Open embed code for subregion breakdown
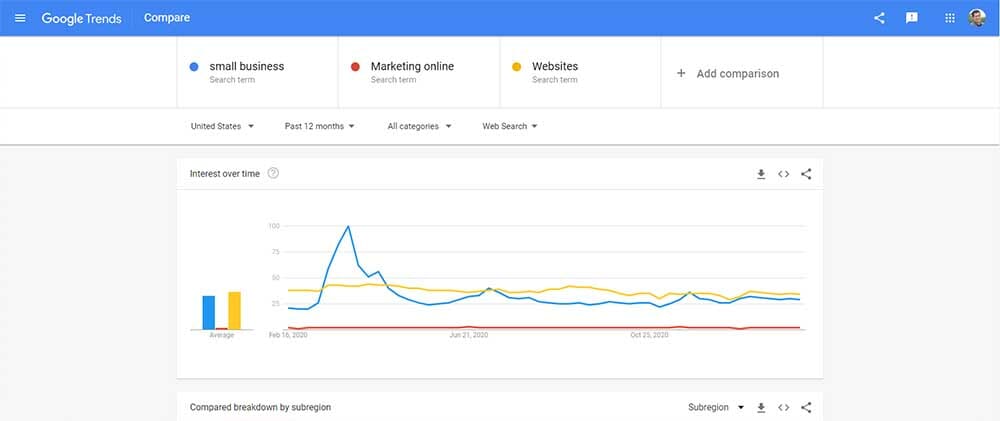Image resolution: width=1000 pixels, height=421 pixels. [x=784, y=407]
